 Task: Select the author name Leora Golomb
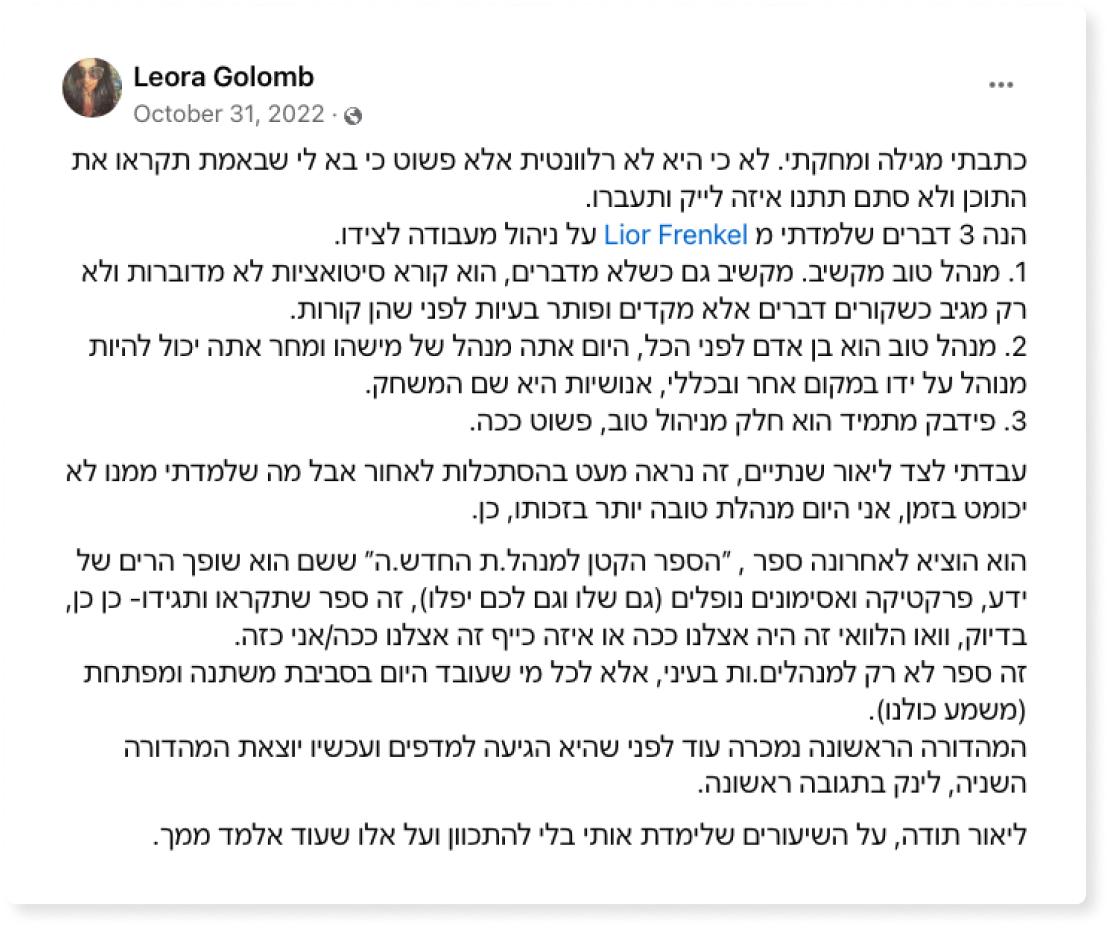click(222, 76)
